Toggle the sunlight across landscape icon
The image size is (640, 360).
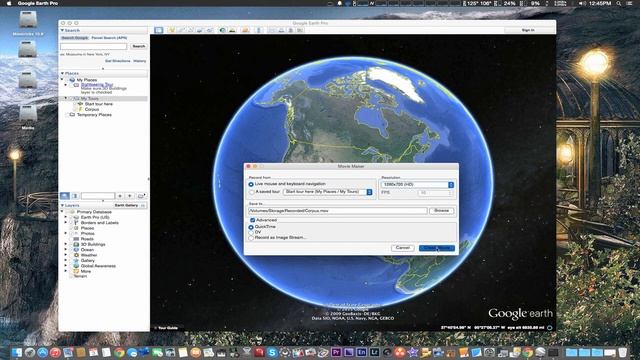232,30
